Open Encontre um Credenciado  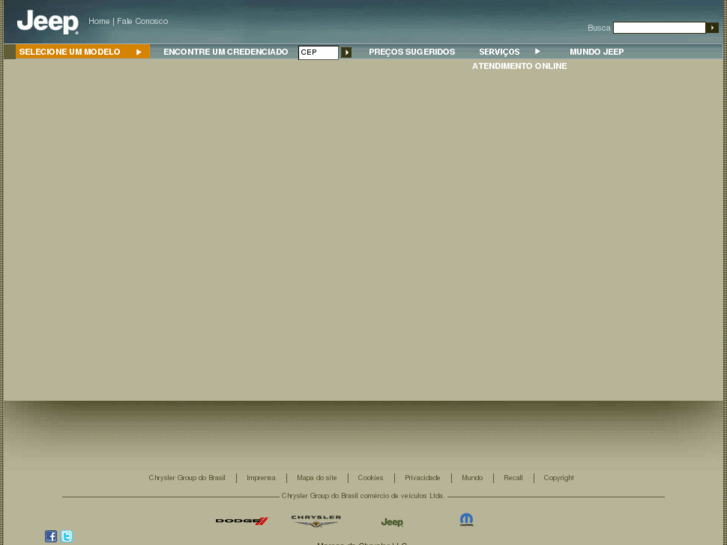click(x=226, y=52)
